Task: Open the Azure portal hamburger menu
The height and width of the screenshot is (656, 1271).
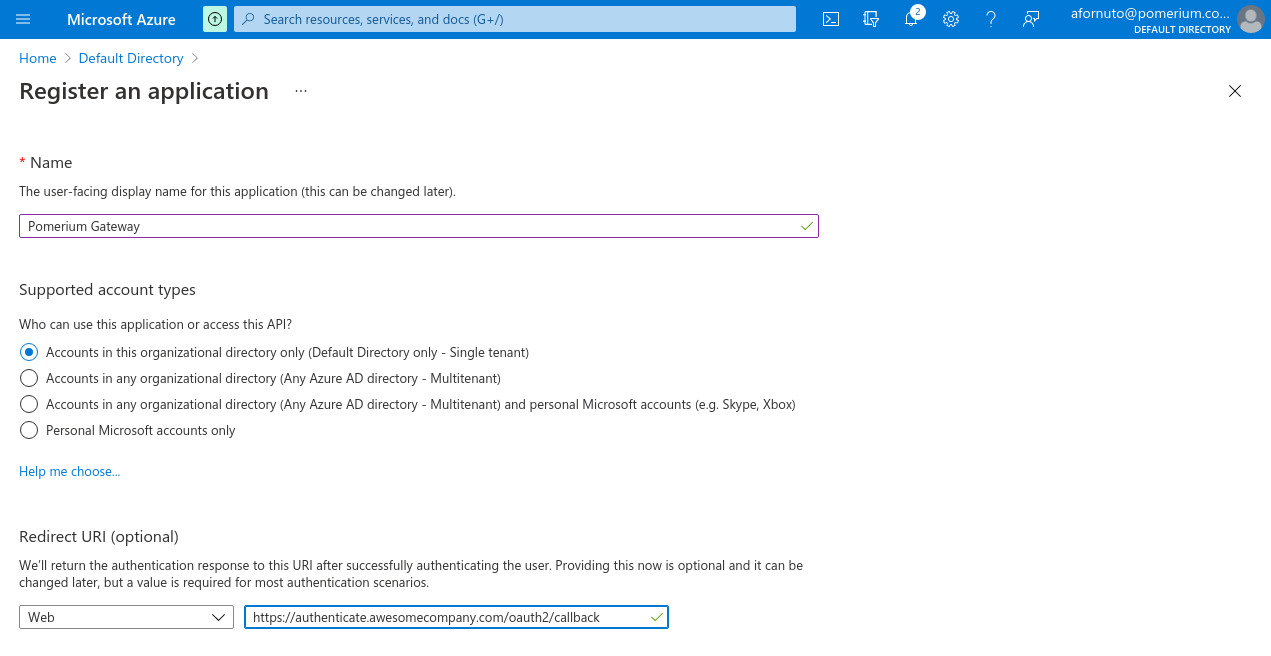Action: click(x=24, y=19)
